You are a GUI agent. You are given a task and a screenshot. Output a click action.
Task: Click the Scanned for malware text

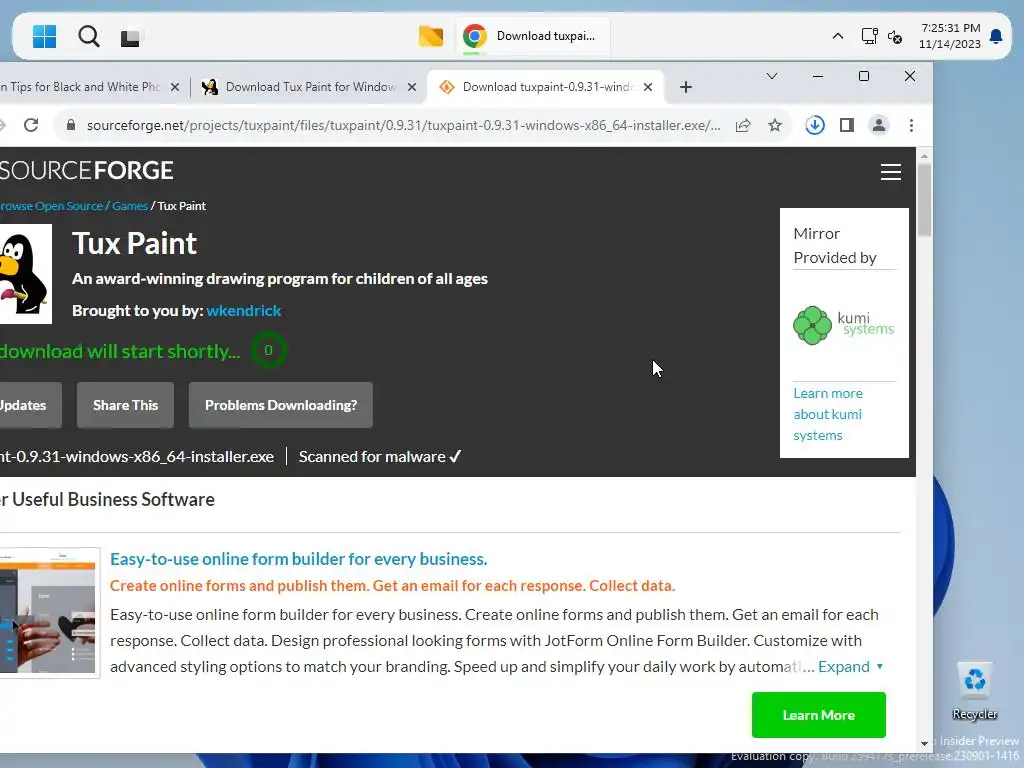pyautogui.click(x=380, y=456)
